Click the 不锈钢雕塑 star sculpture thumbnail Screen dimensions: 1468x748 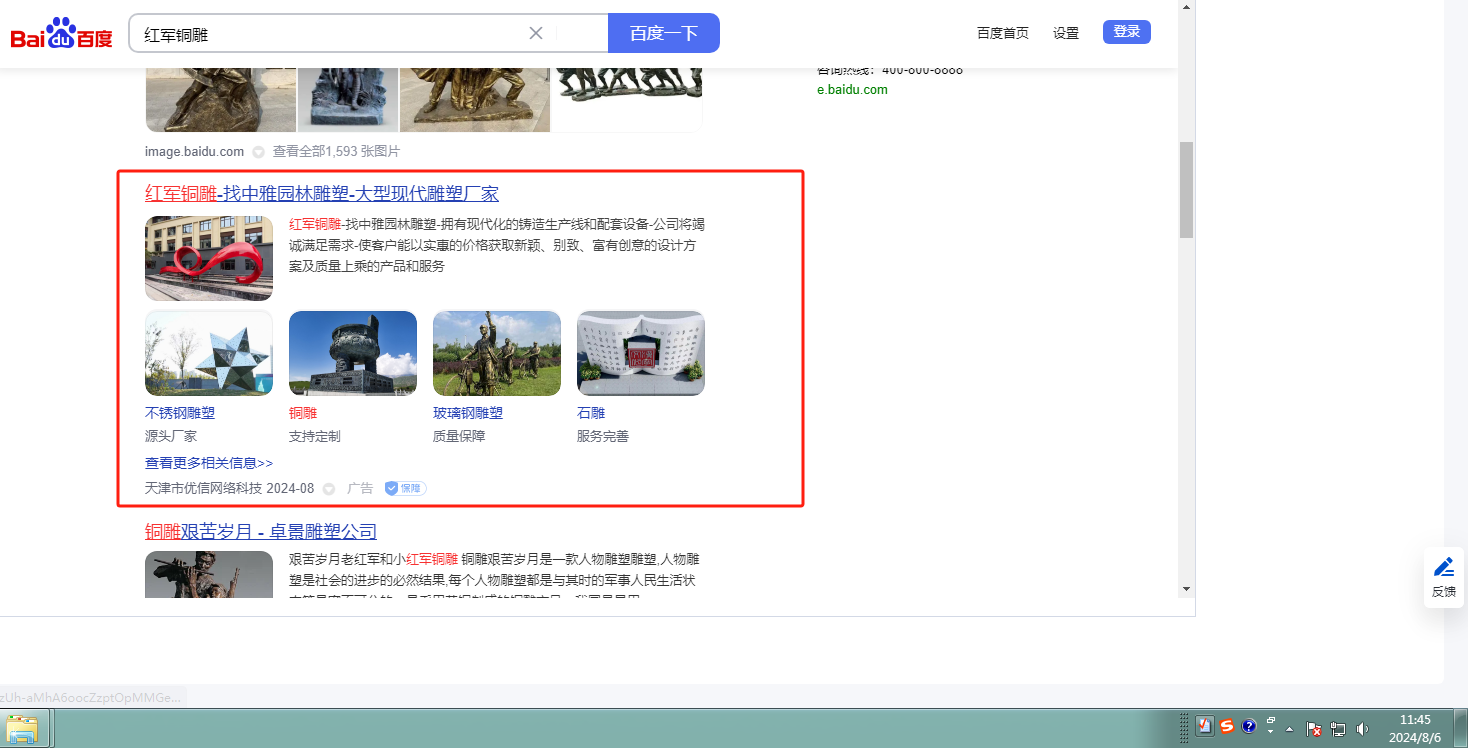209,353
